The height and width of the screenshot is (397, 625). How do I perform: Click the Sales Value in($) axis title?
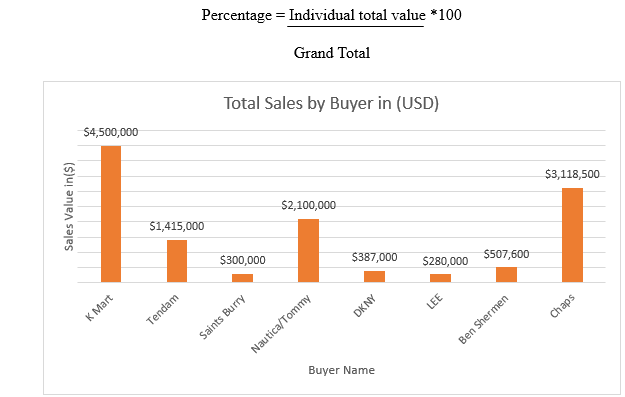click(69, 206)
